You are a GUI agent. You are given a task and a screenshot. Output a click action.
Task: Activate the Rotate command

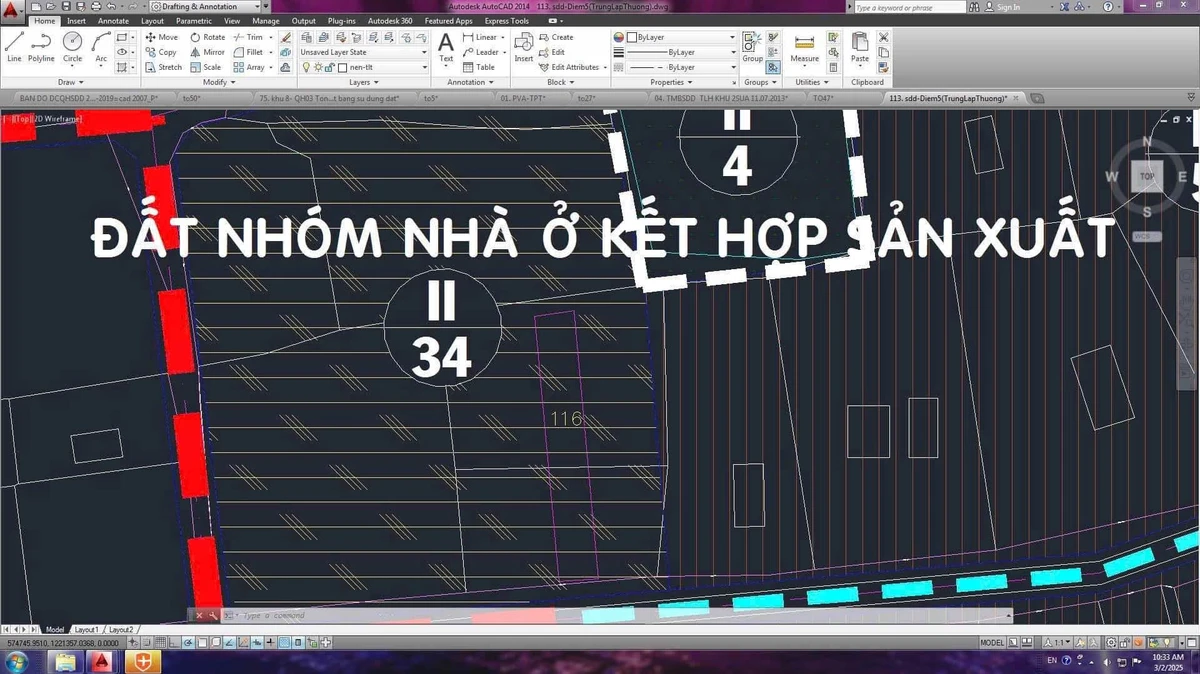207,37
